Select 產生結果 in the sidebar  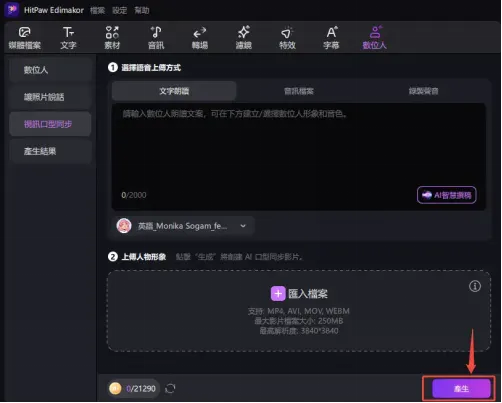pos(50,151)
